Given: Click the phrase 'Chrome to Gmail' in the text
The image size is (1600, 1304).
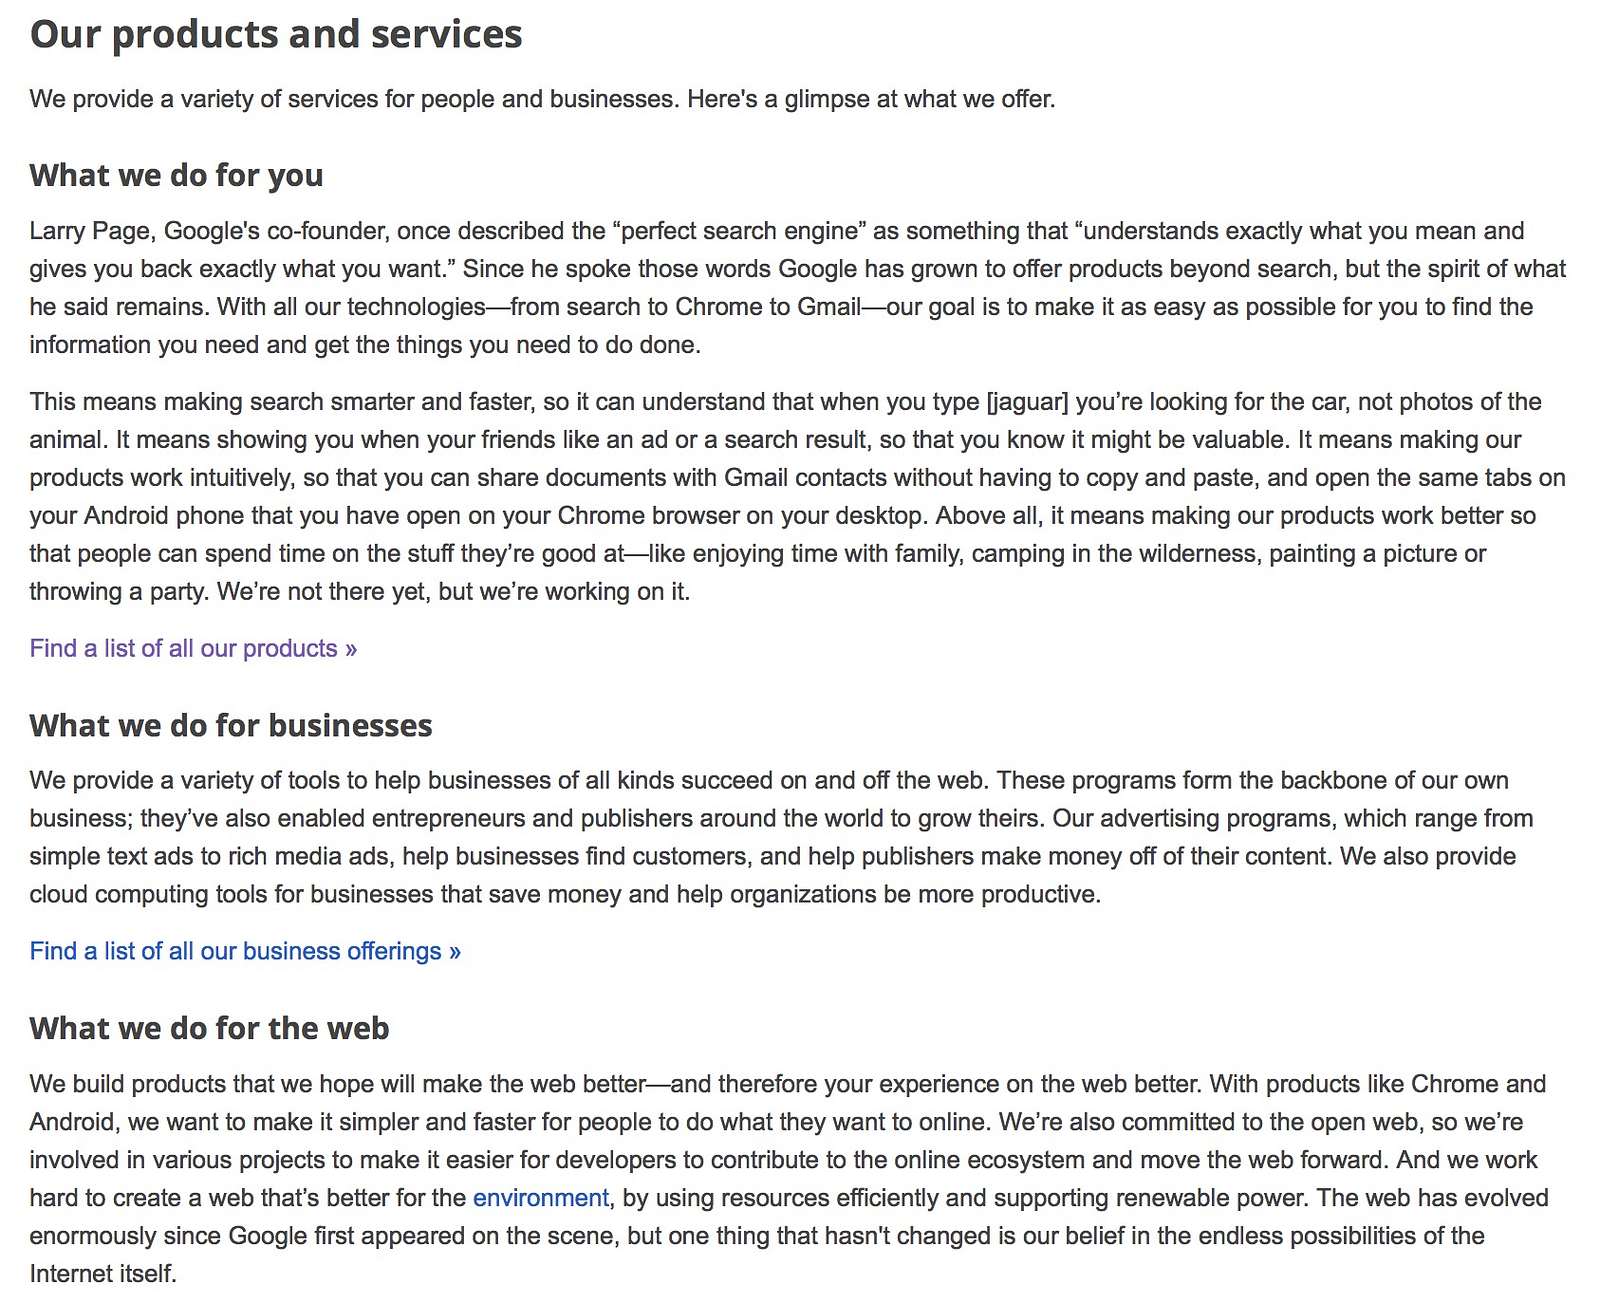Looking at the screenshot, I should 768,307.
